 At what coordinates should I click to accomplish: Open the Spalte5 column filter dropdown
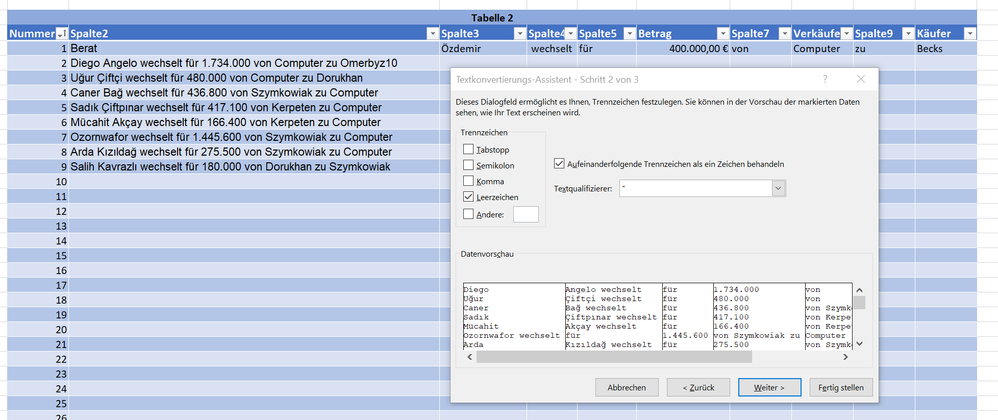(629, 34)
